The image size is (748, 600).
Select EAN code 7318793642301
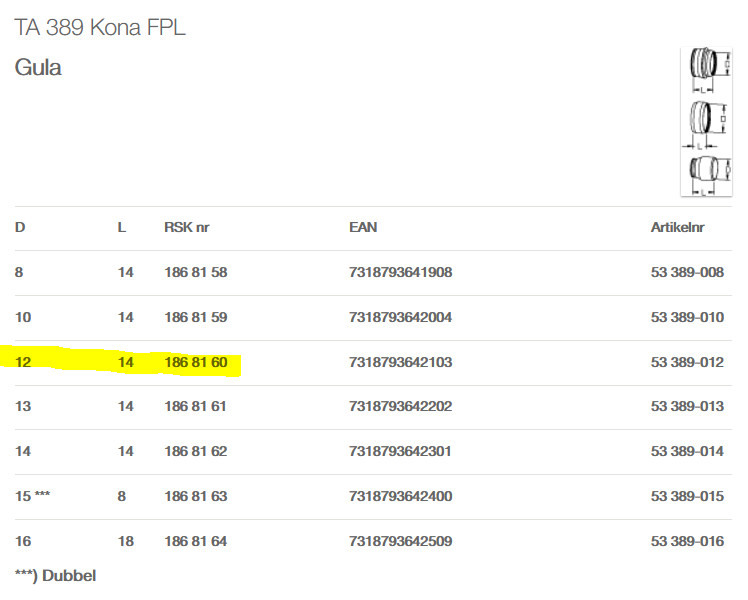click(400, 452)
